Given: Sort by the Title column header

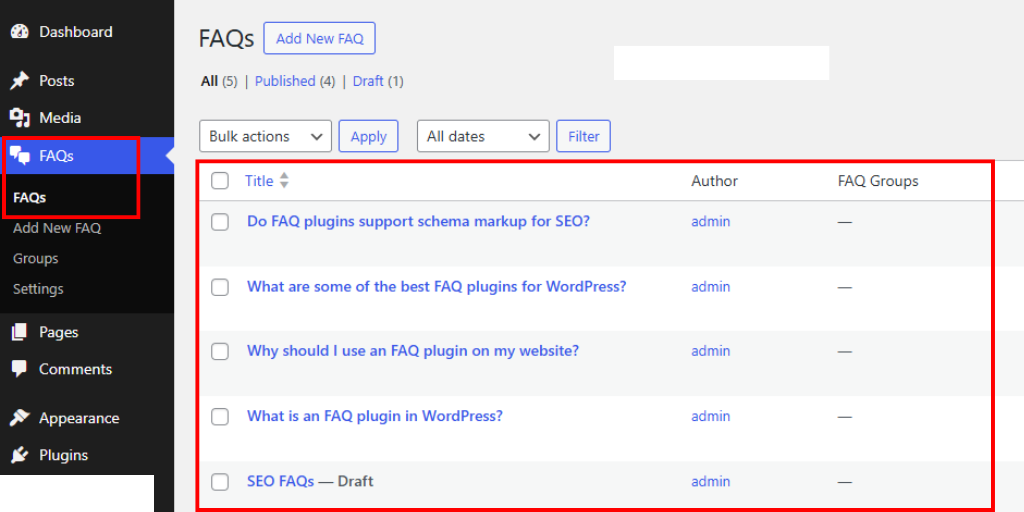Looking at the screenshot, I should click(x=259, y=181).
